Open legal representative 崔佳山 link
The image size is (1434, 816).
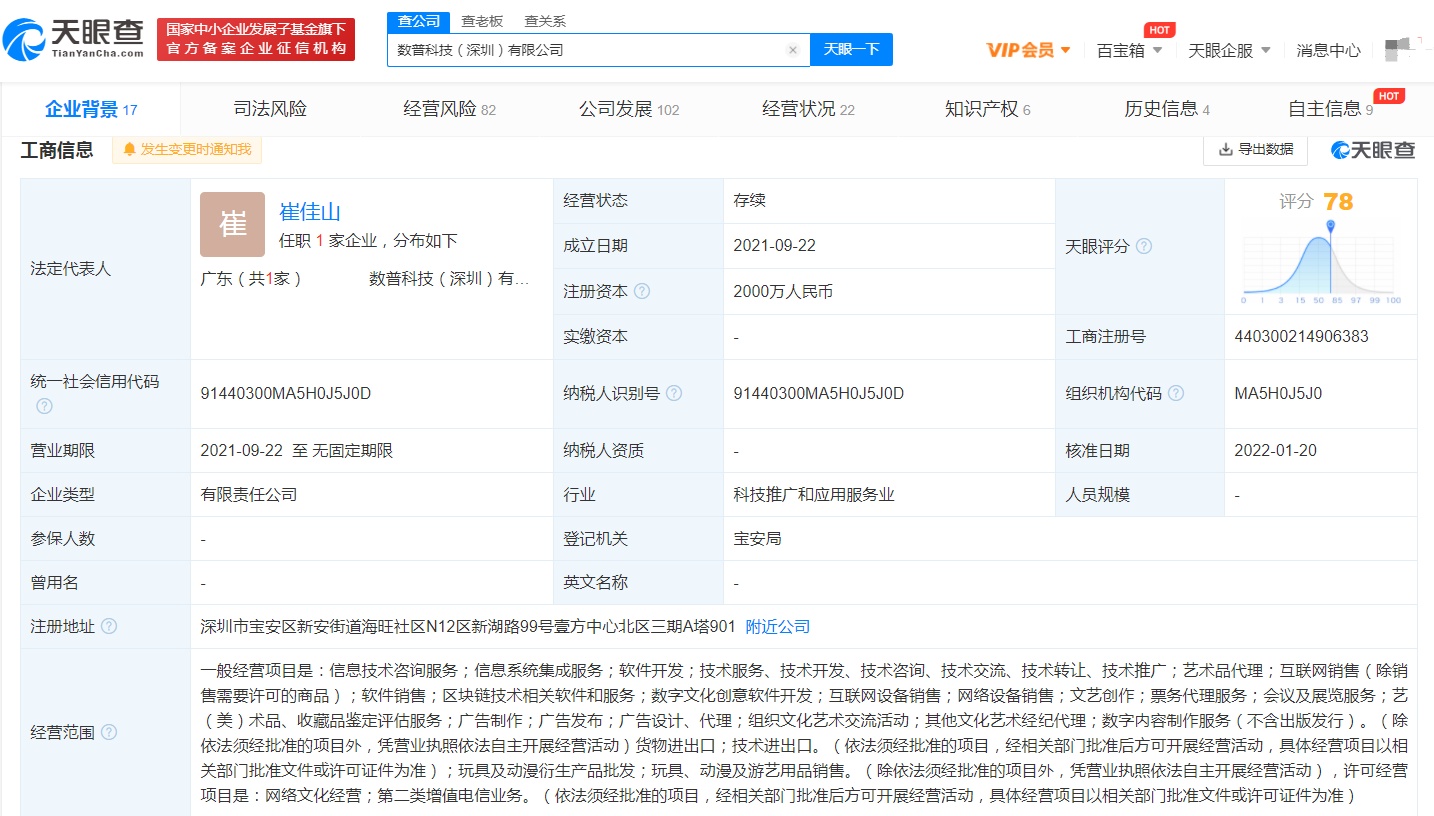click(x=310, y=211)
